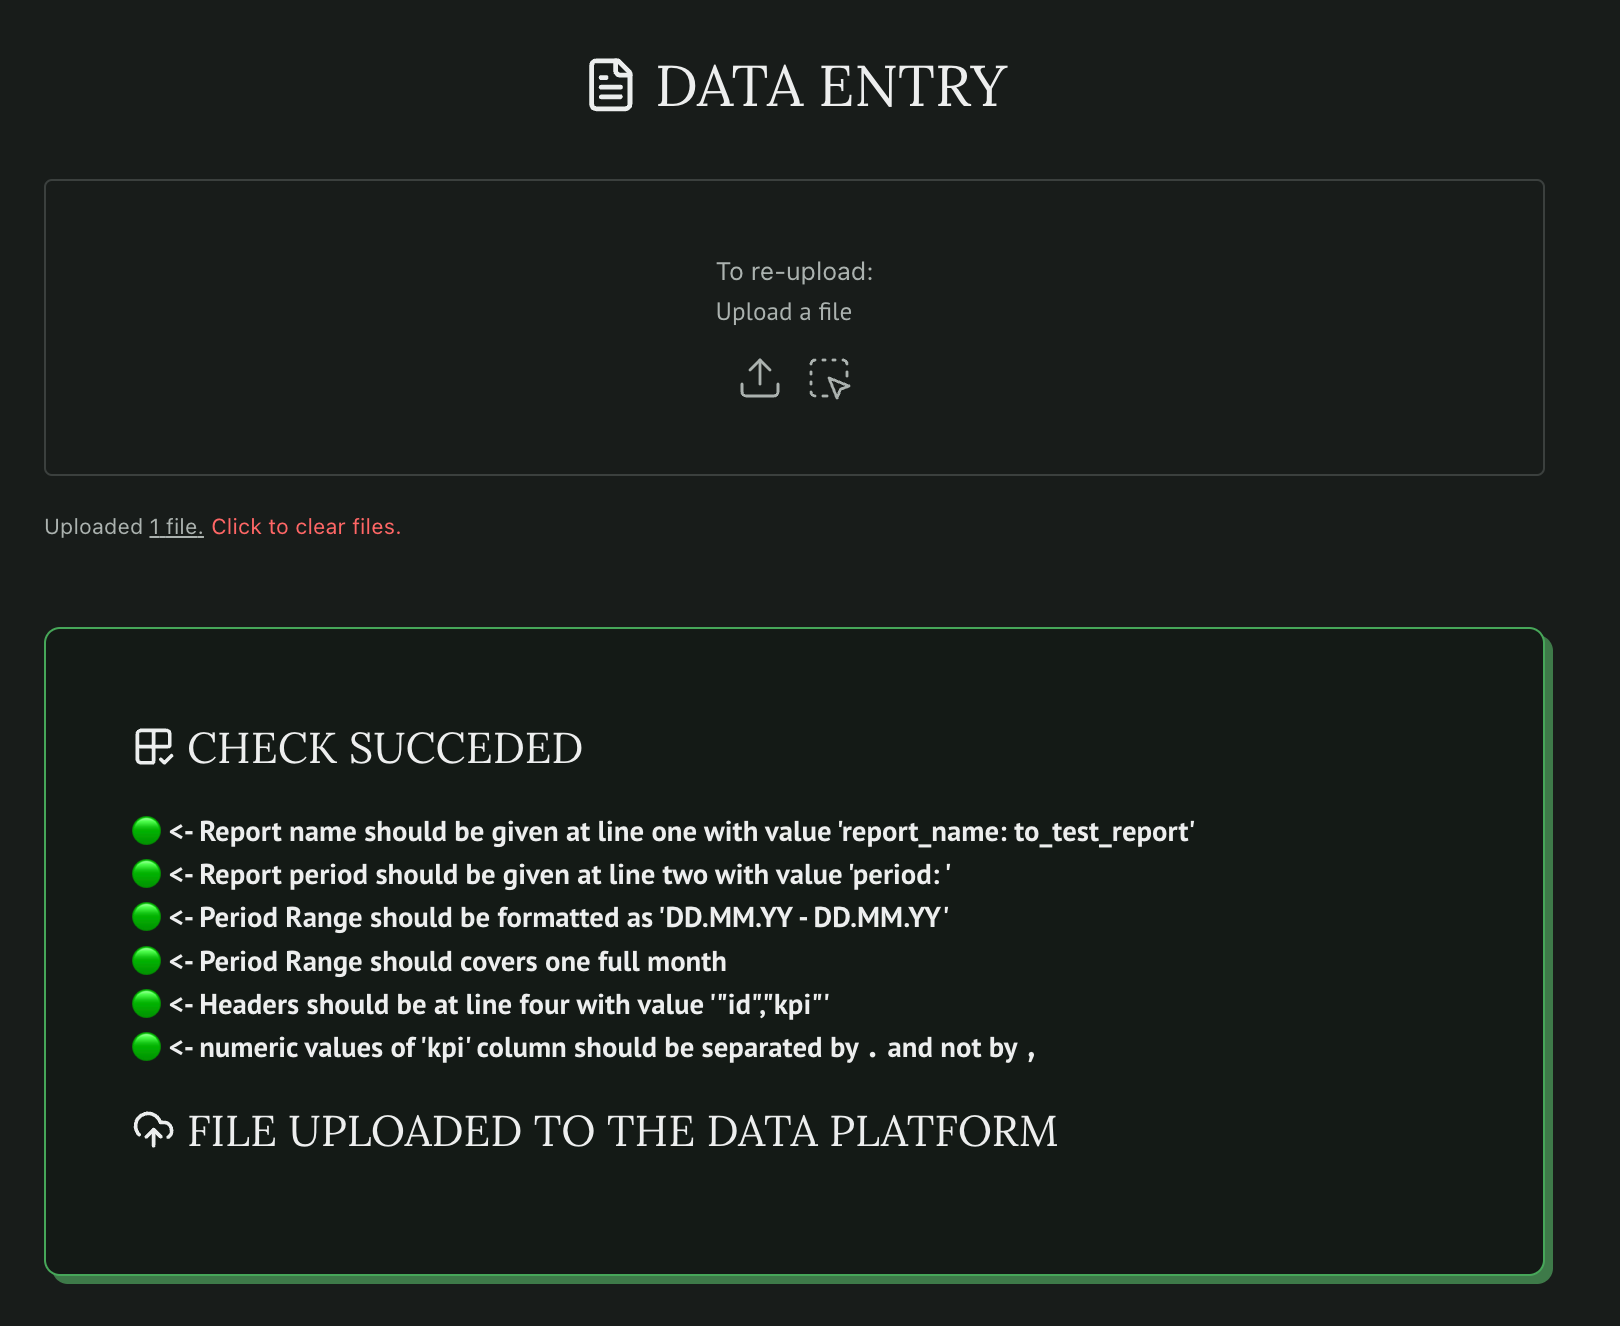Click the upload arrow icon

pyautogui.click(x=759, y=378)
